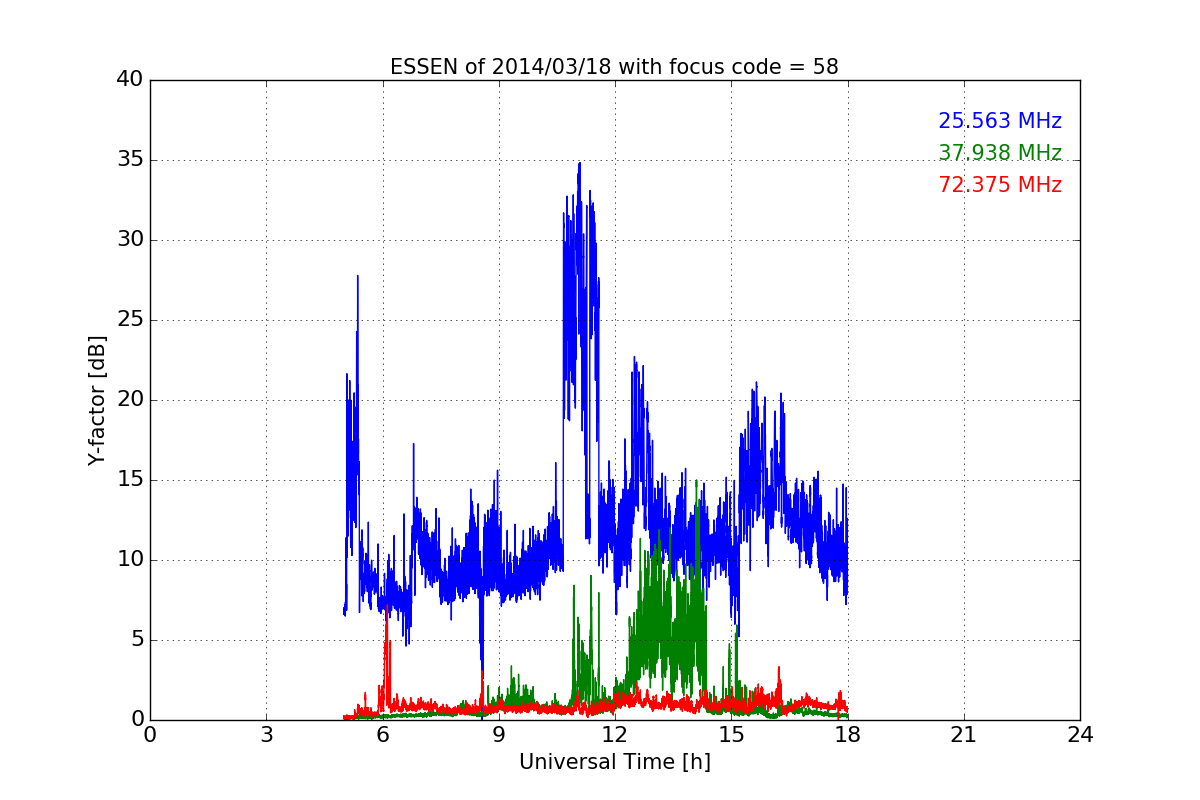Click the y-axis tick label 35
The height and width of the screenshot is (800, 1200).
pos(130,160)
